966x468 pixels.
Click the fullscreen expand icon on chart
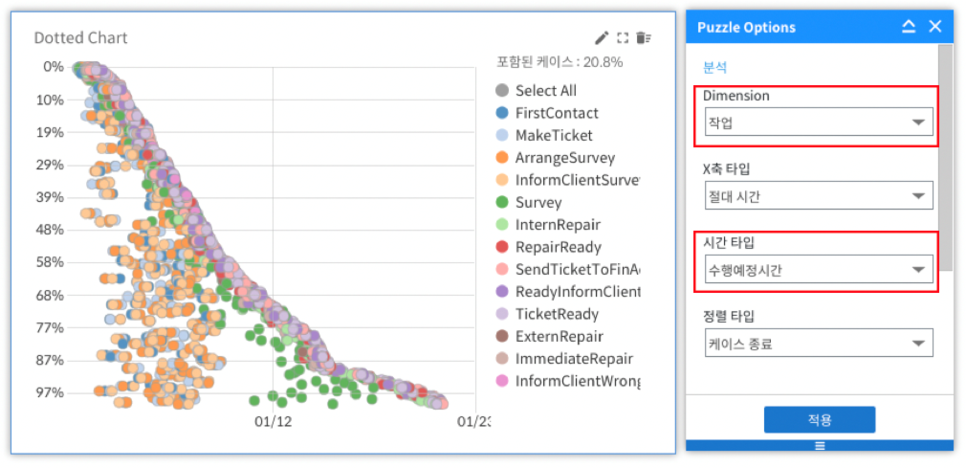pyautogui.click(x=623, y=38)
